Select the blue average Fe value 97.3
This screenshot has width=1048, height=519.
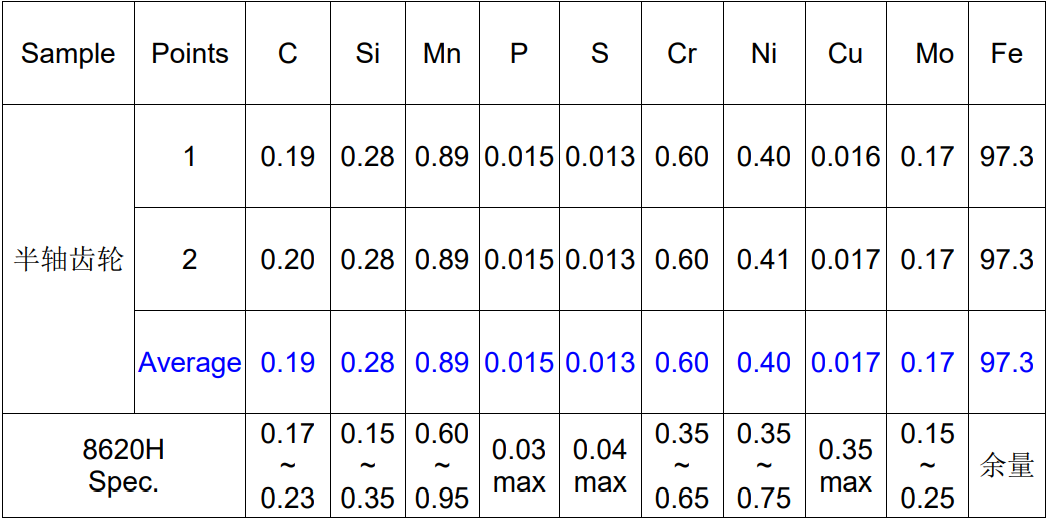(1006, 363)
